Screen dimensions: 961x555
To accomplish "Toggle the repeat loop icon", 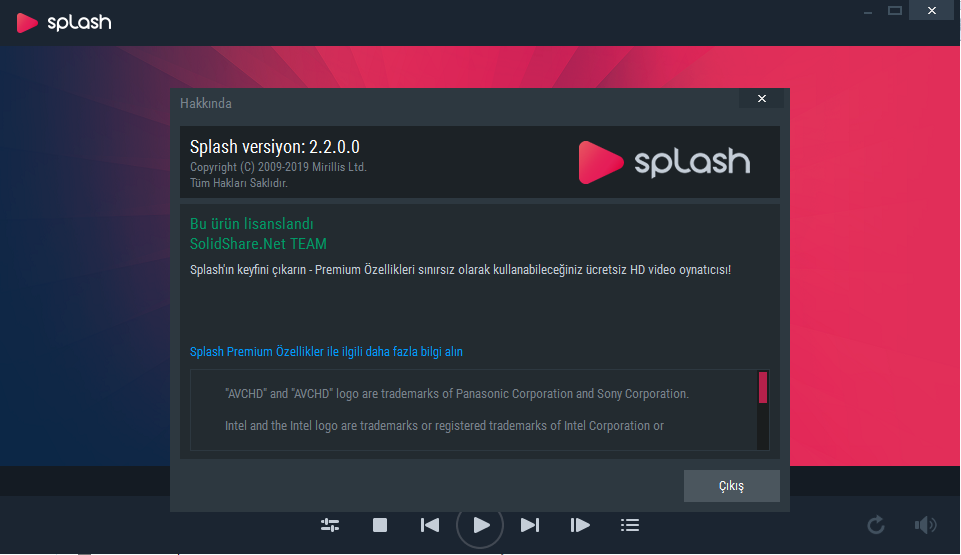I will tap(876, 525).
